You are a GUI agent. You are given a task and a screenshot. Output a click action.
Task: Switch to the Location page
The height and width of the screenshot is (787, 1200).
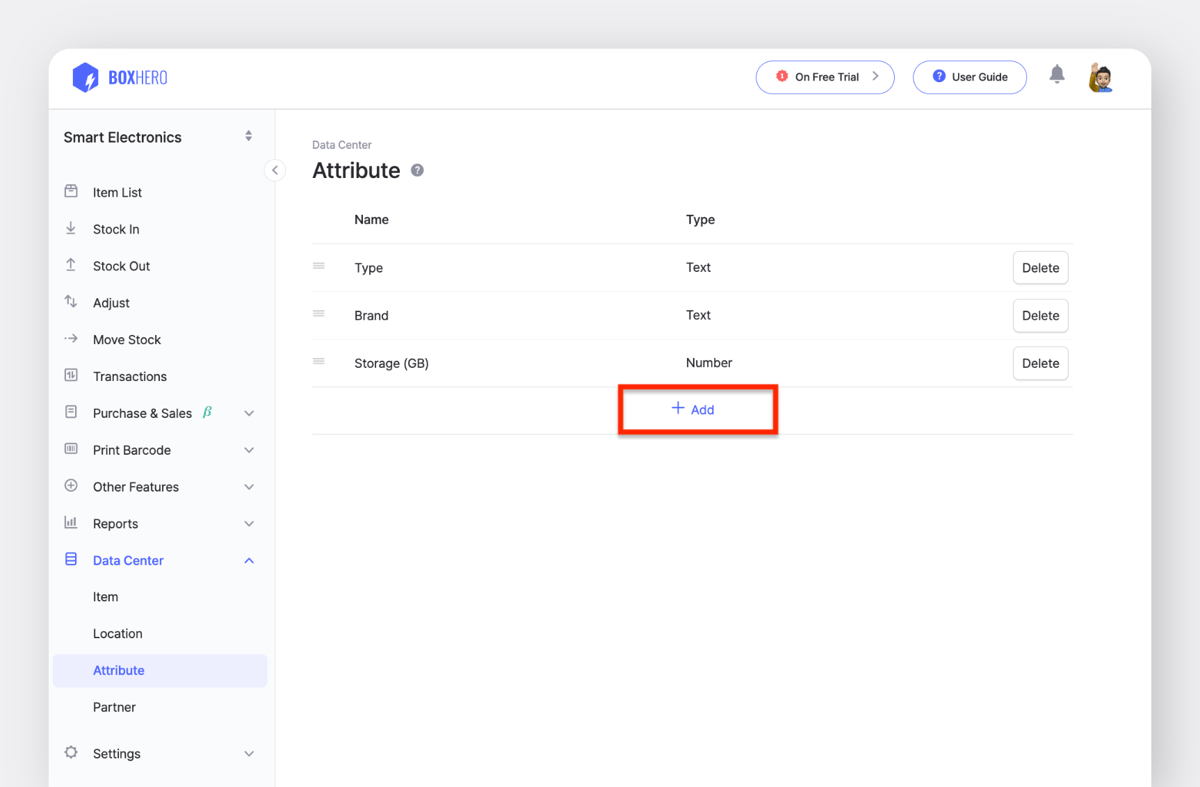click(117, 633)
